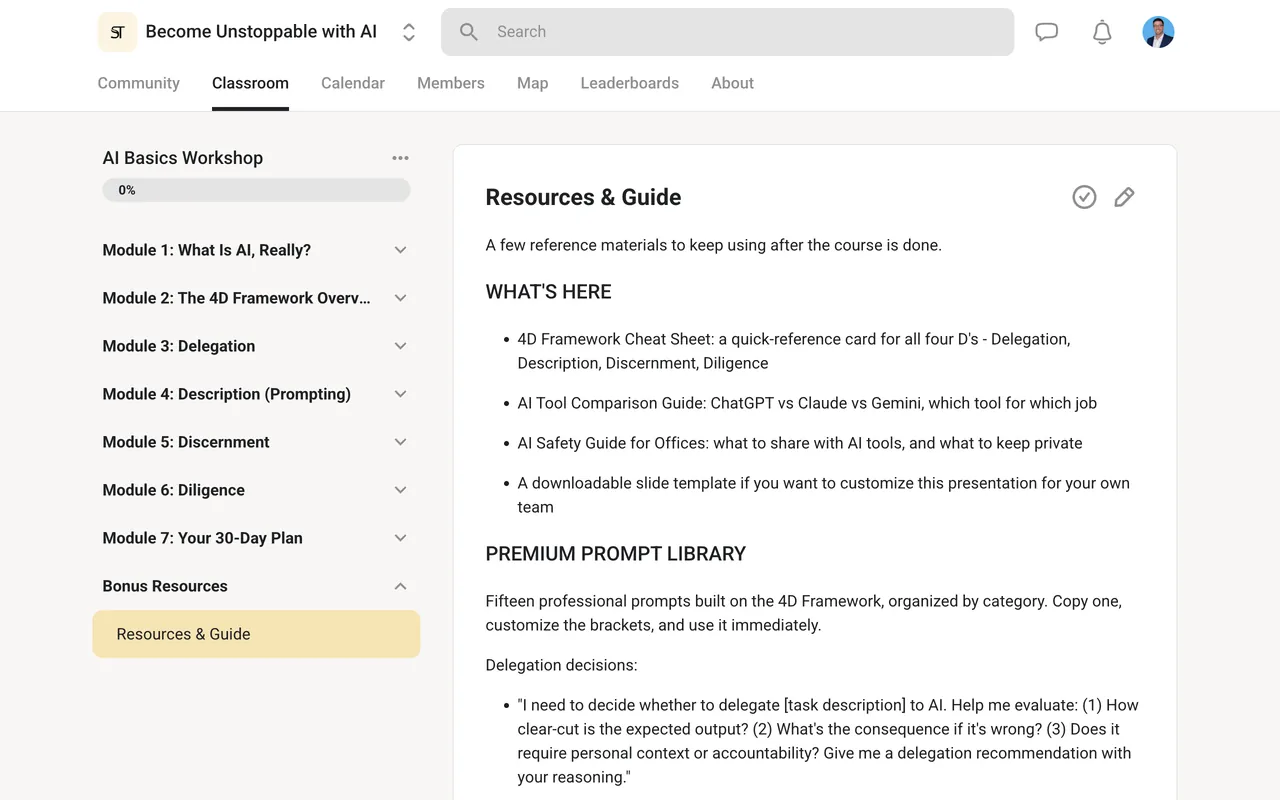Open the notifications bell
This screenshot has height=800, width=1280.
pos(1102,32)
